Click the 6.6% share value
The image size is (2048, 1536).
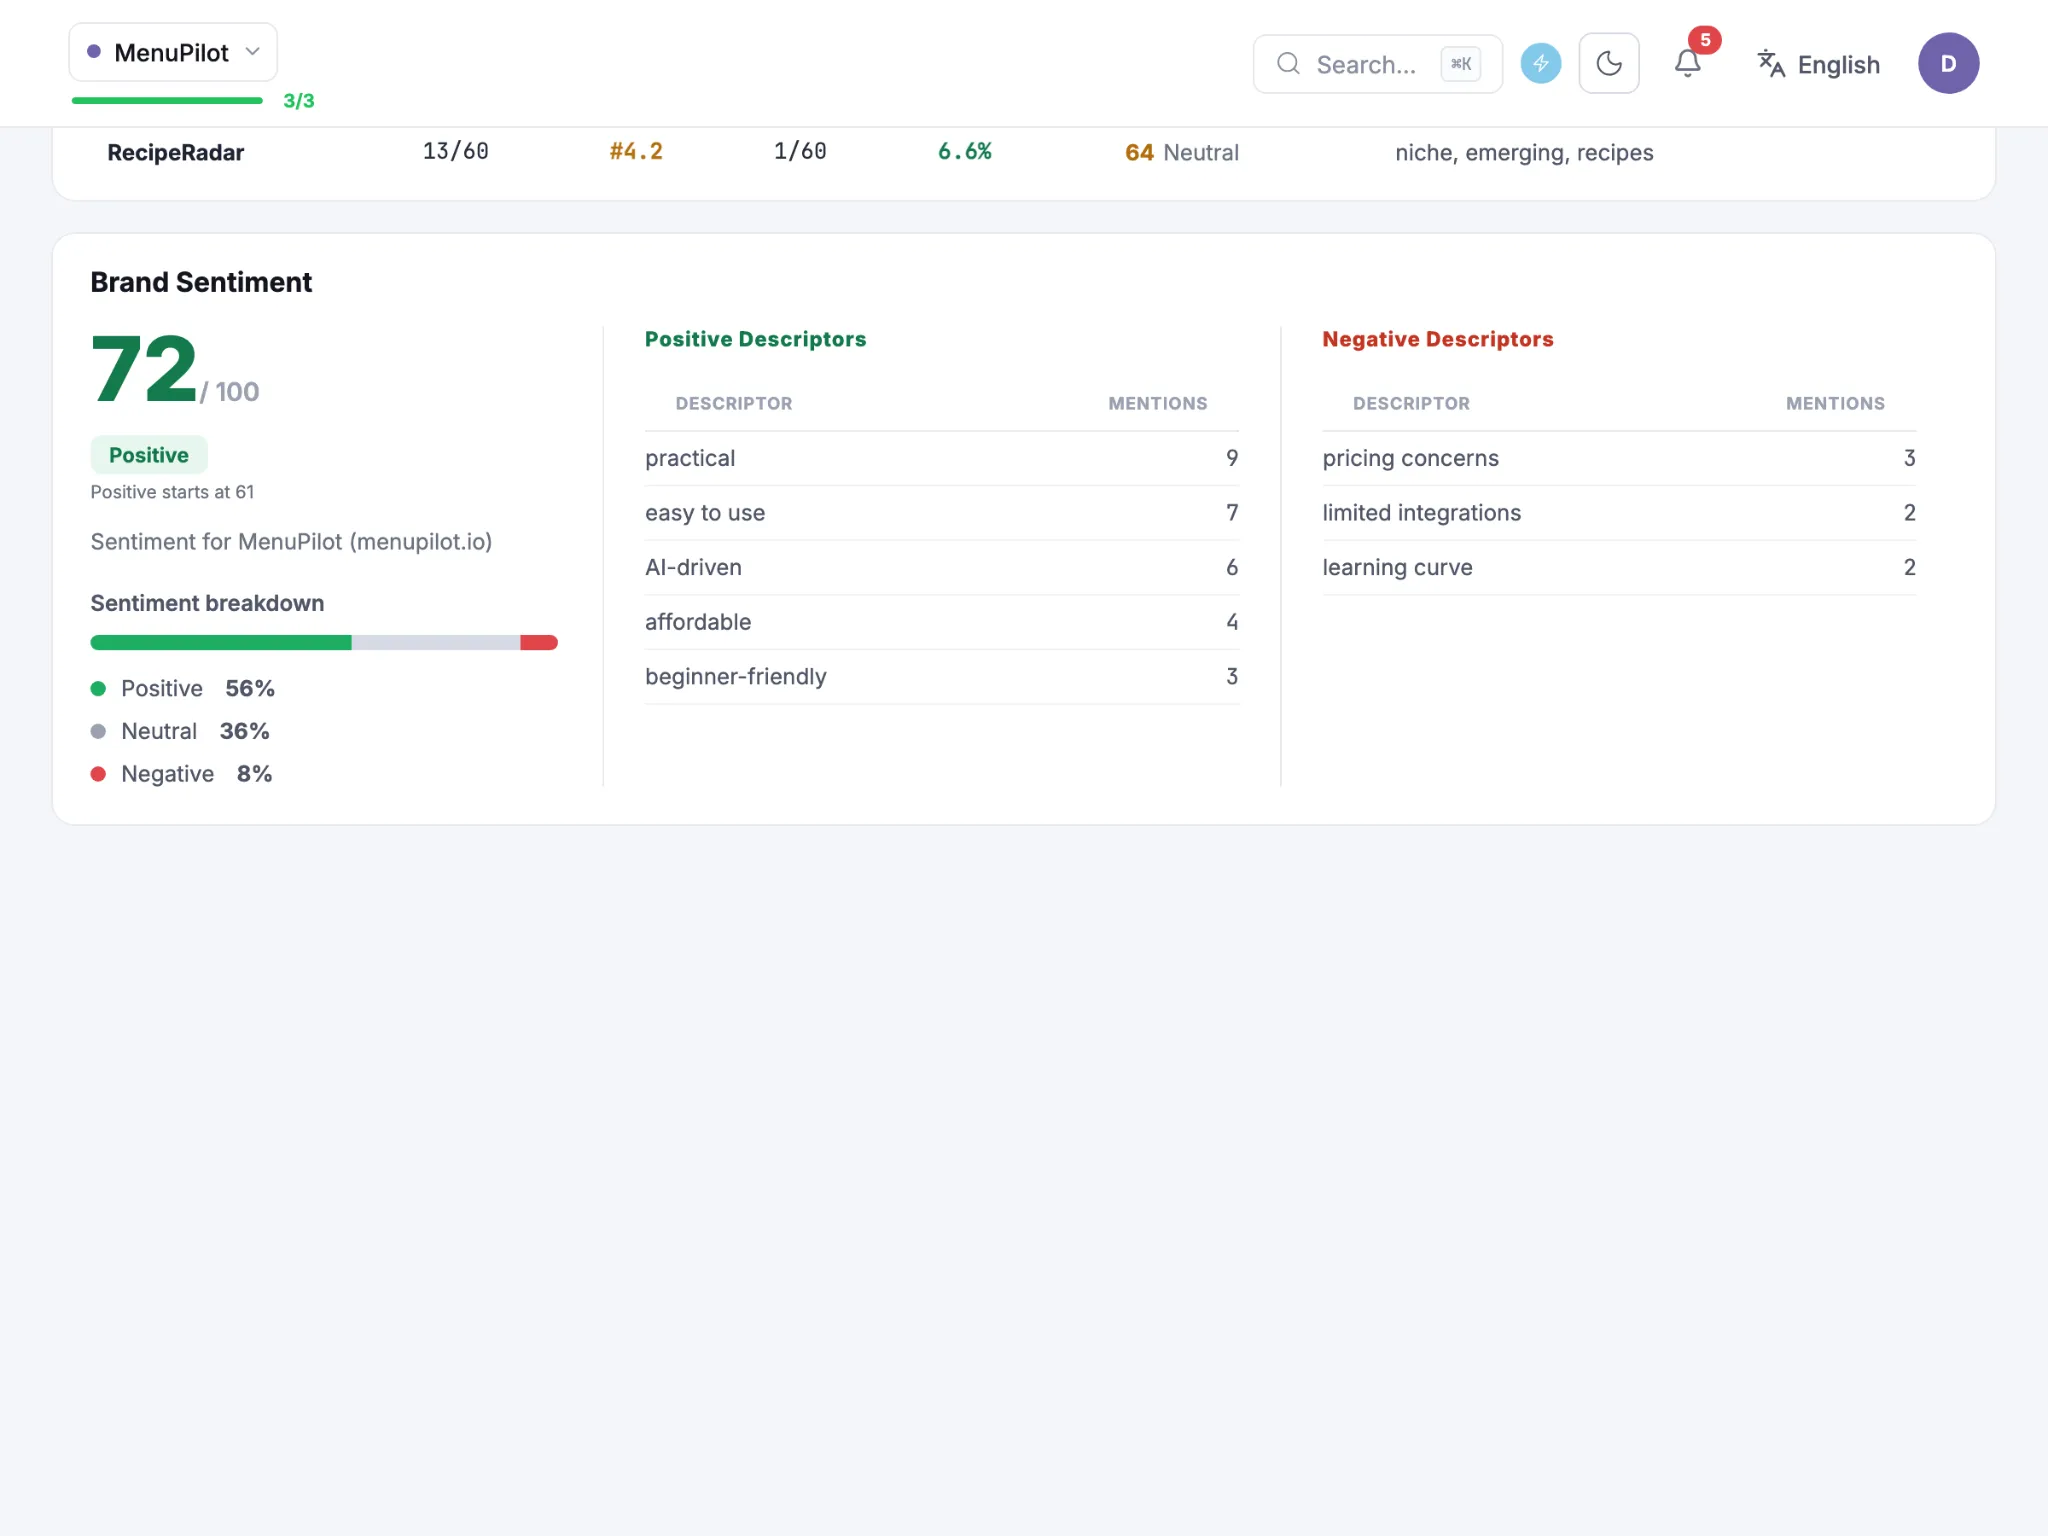click(965, 152)
